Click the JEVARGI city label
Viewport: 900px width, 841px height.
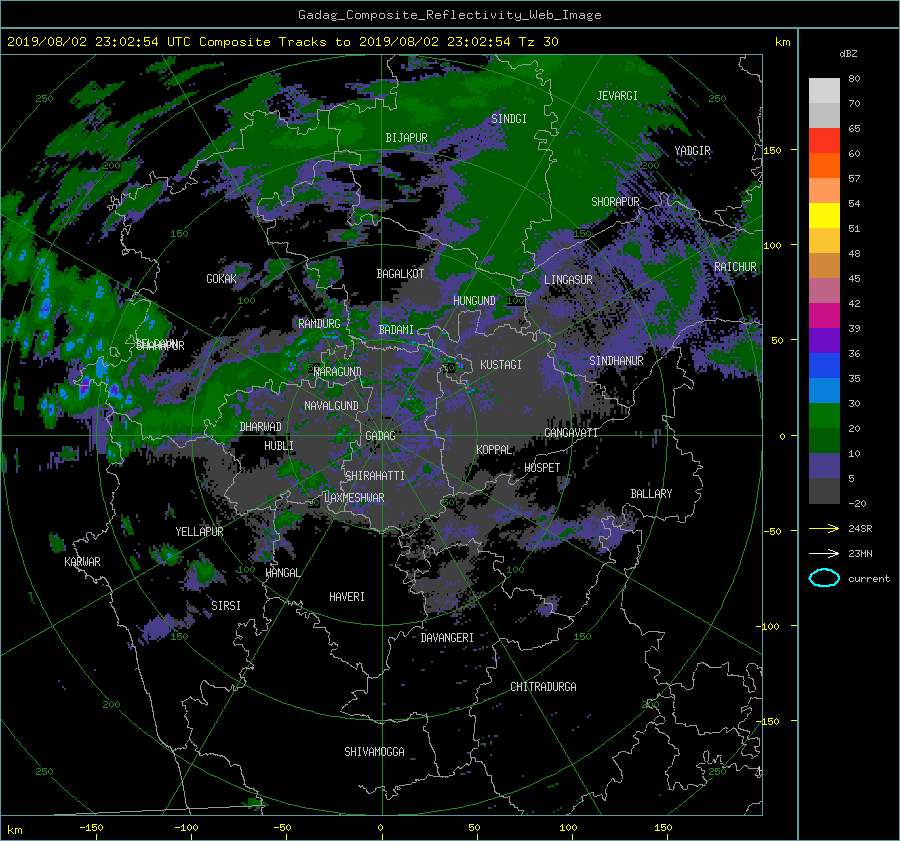[x=617, y=96]
